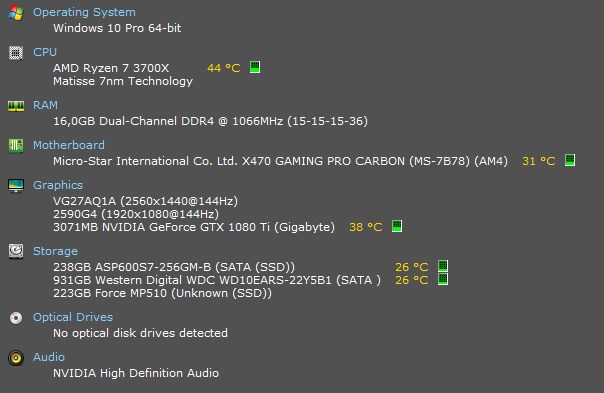Click the Windows flag Operating System icon

coord(16,13)
